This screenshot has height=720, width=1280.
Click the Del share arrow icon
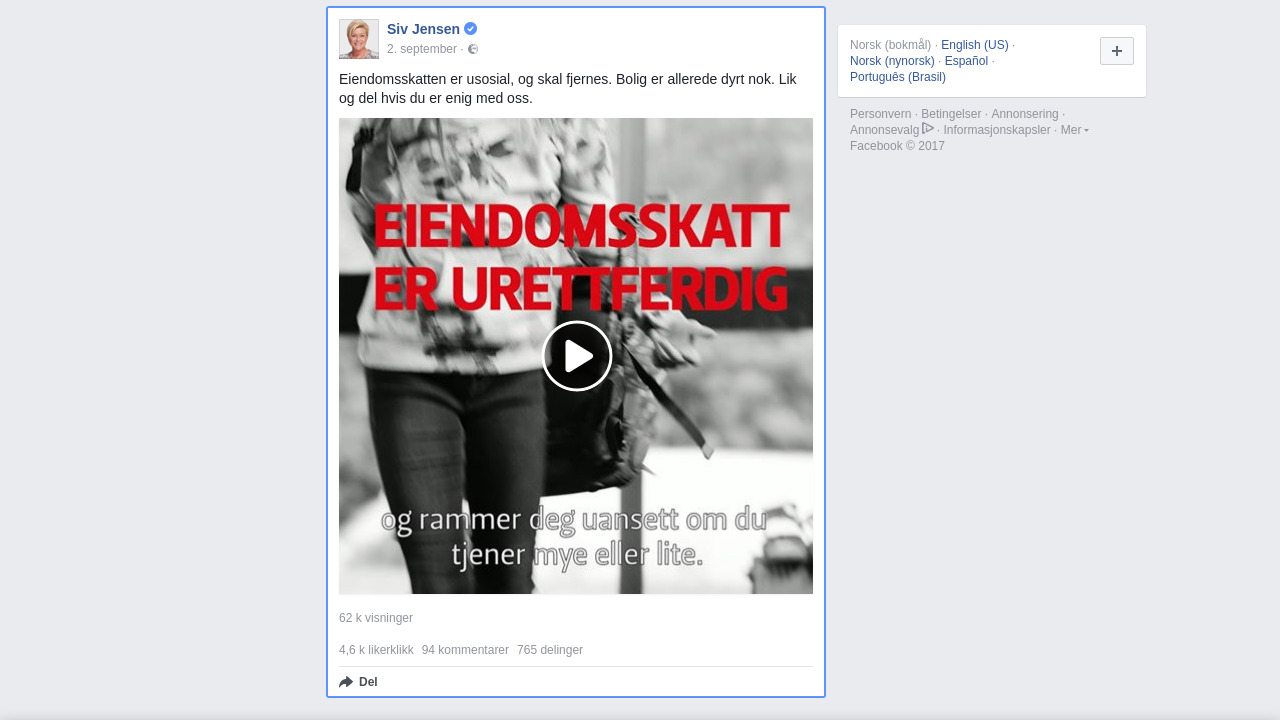(346, 682)
